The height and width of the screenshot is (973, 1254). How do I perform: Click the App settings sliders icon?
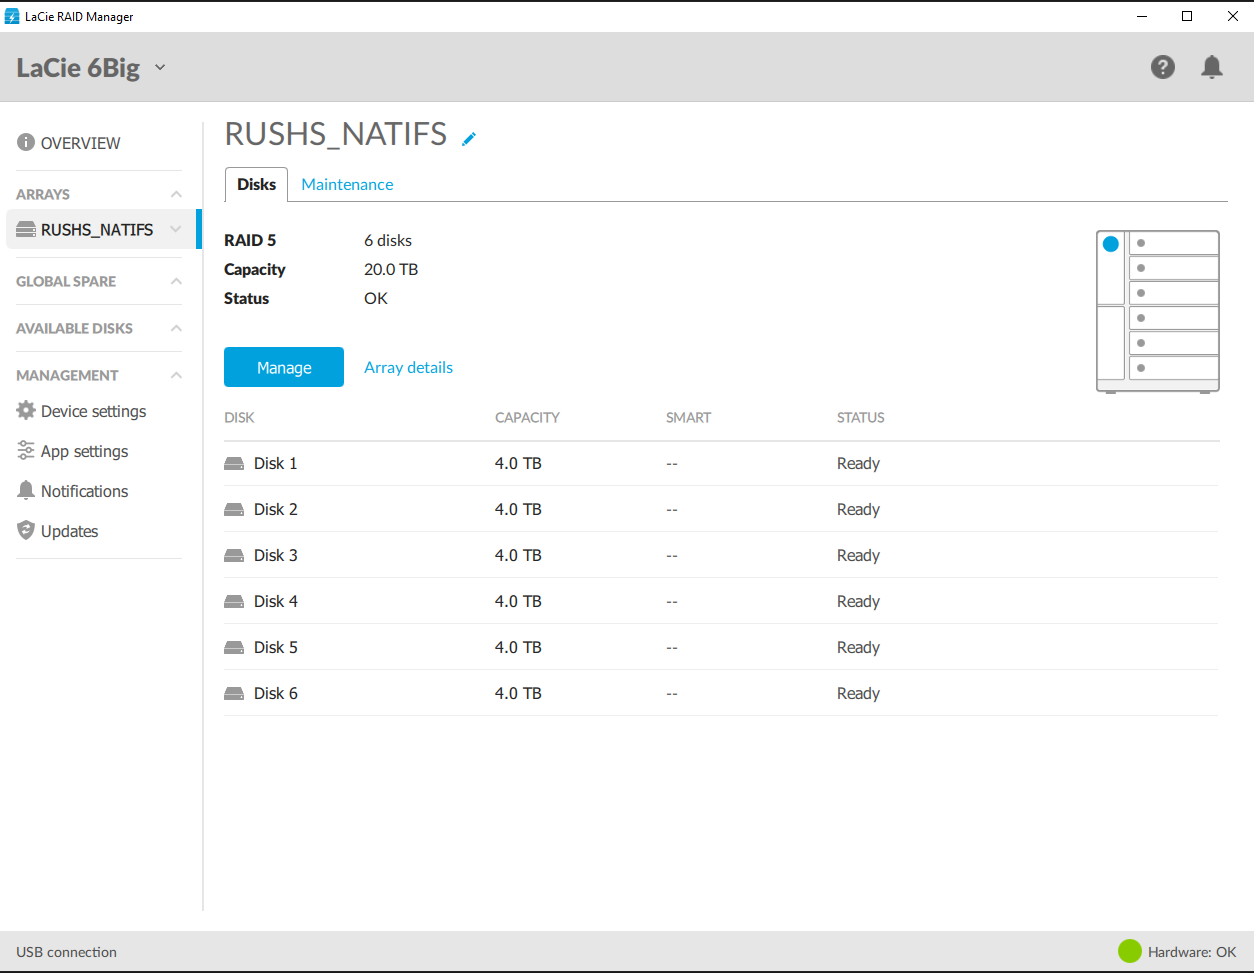(x=26, y=451)
